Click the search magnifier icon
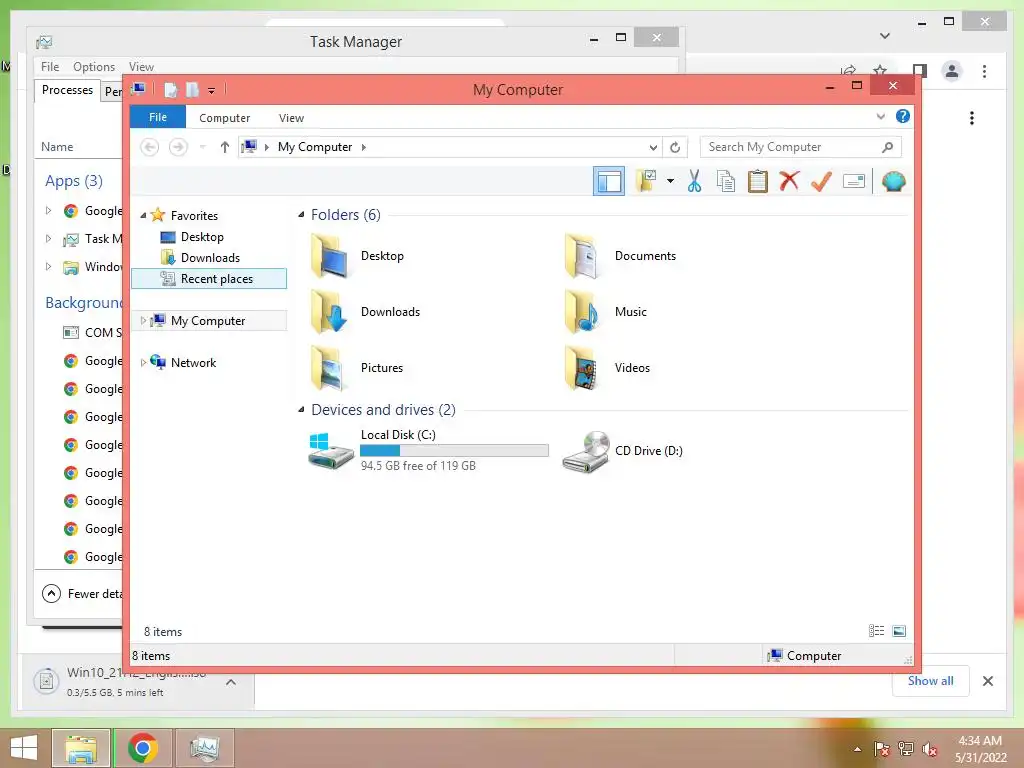The height and width of the screenshot is (768, 1024). (887, 147)
